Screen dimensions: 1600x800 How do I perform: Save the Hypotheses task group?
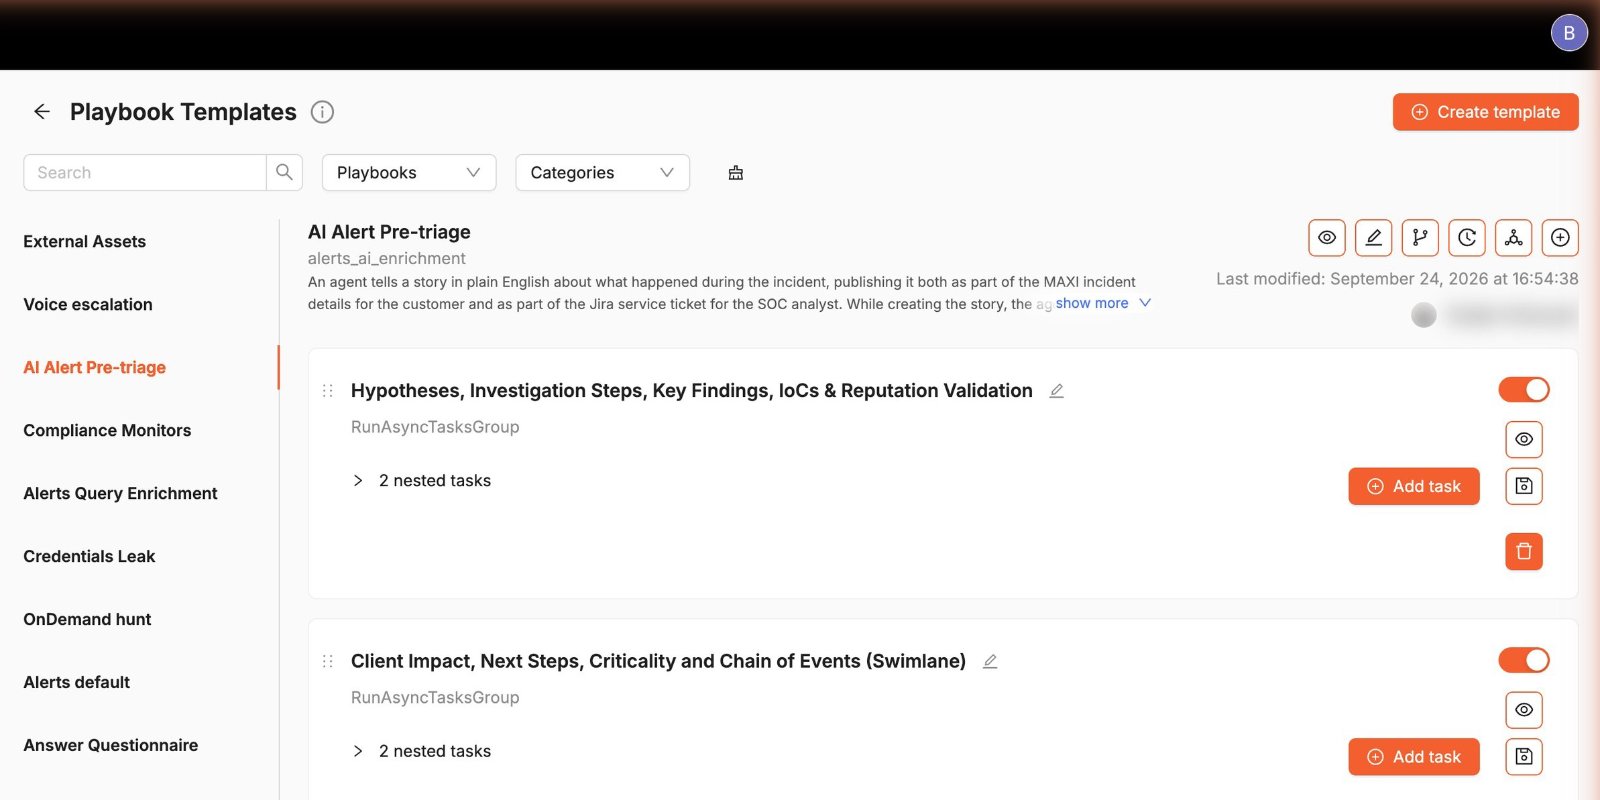point(1524,486)
